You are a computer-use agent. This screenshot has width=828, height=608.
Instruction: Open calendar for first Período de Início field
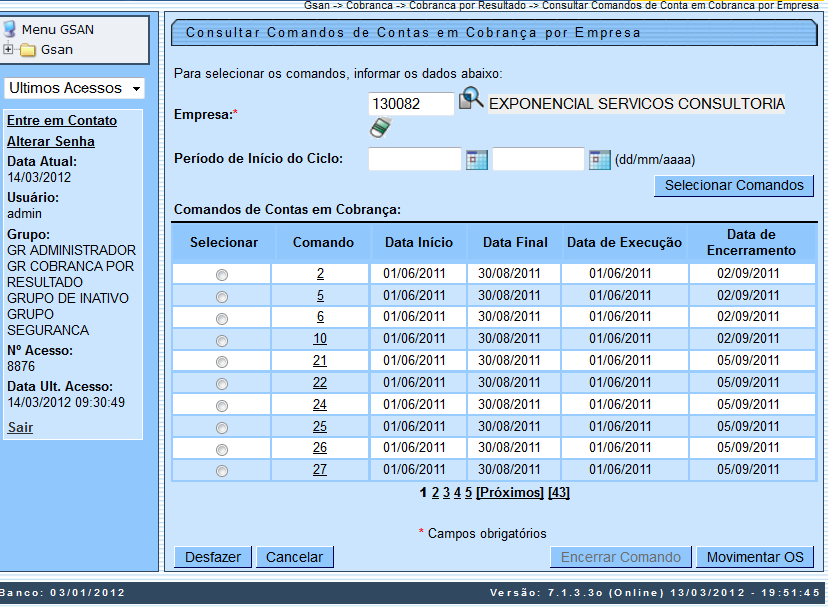coord(476,158)
